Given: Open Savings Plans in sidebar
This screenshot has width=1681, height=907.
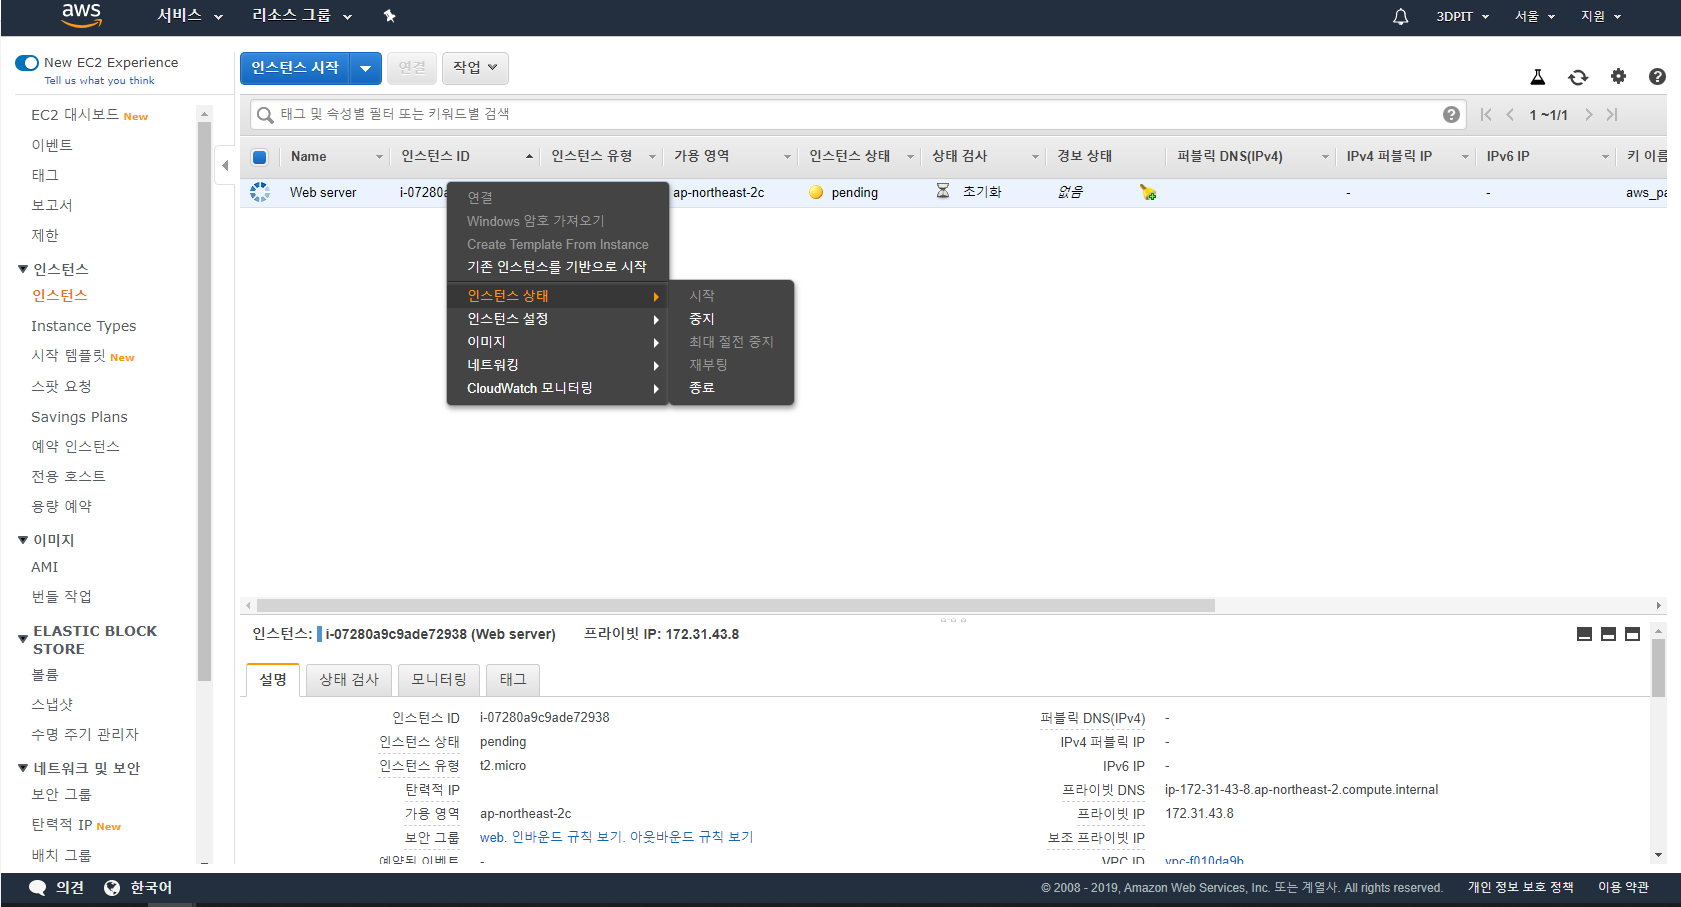Looking at the screenshot, I should click(79, 417).
